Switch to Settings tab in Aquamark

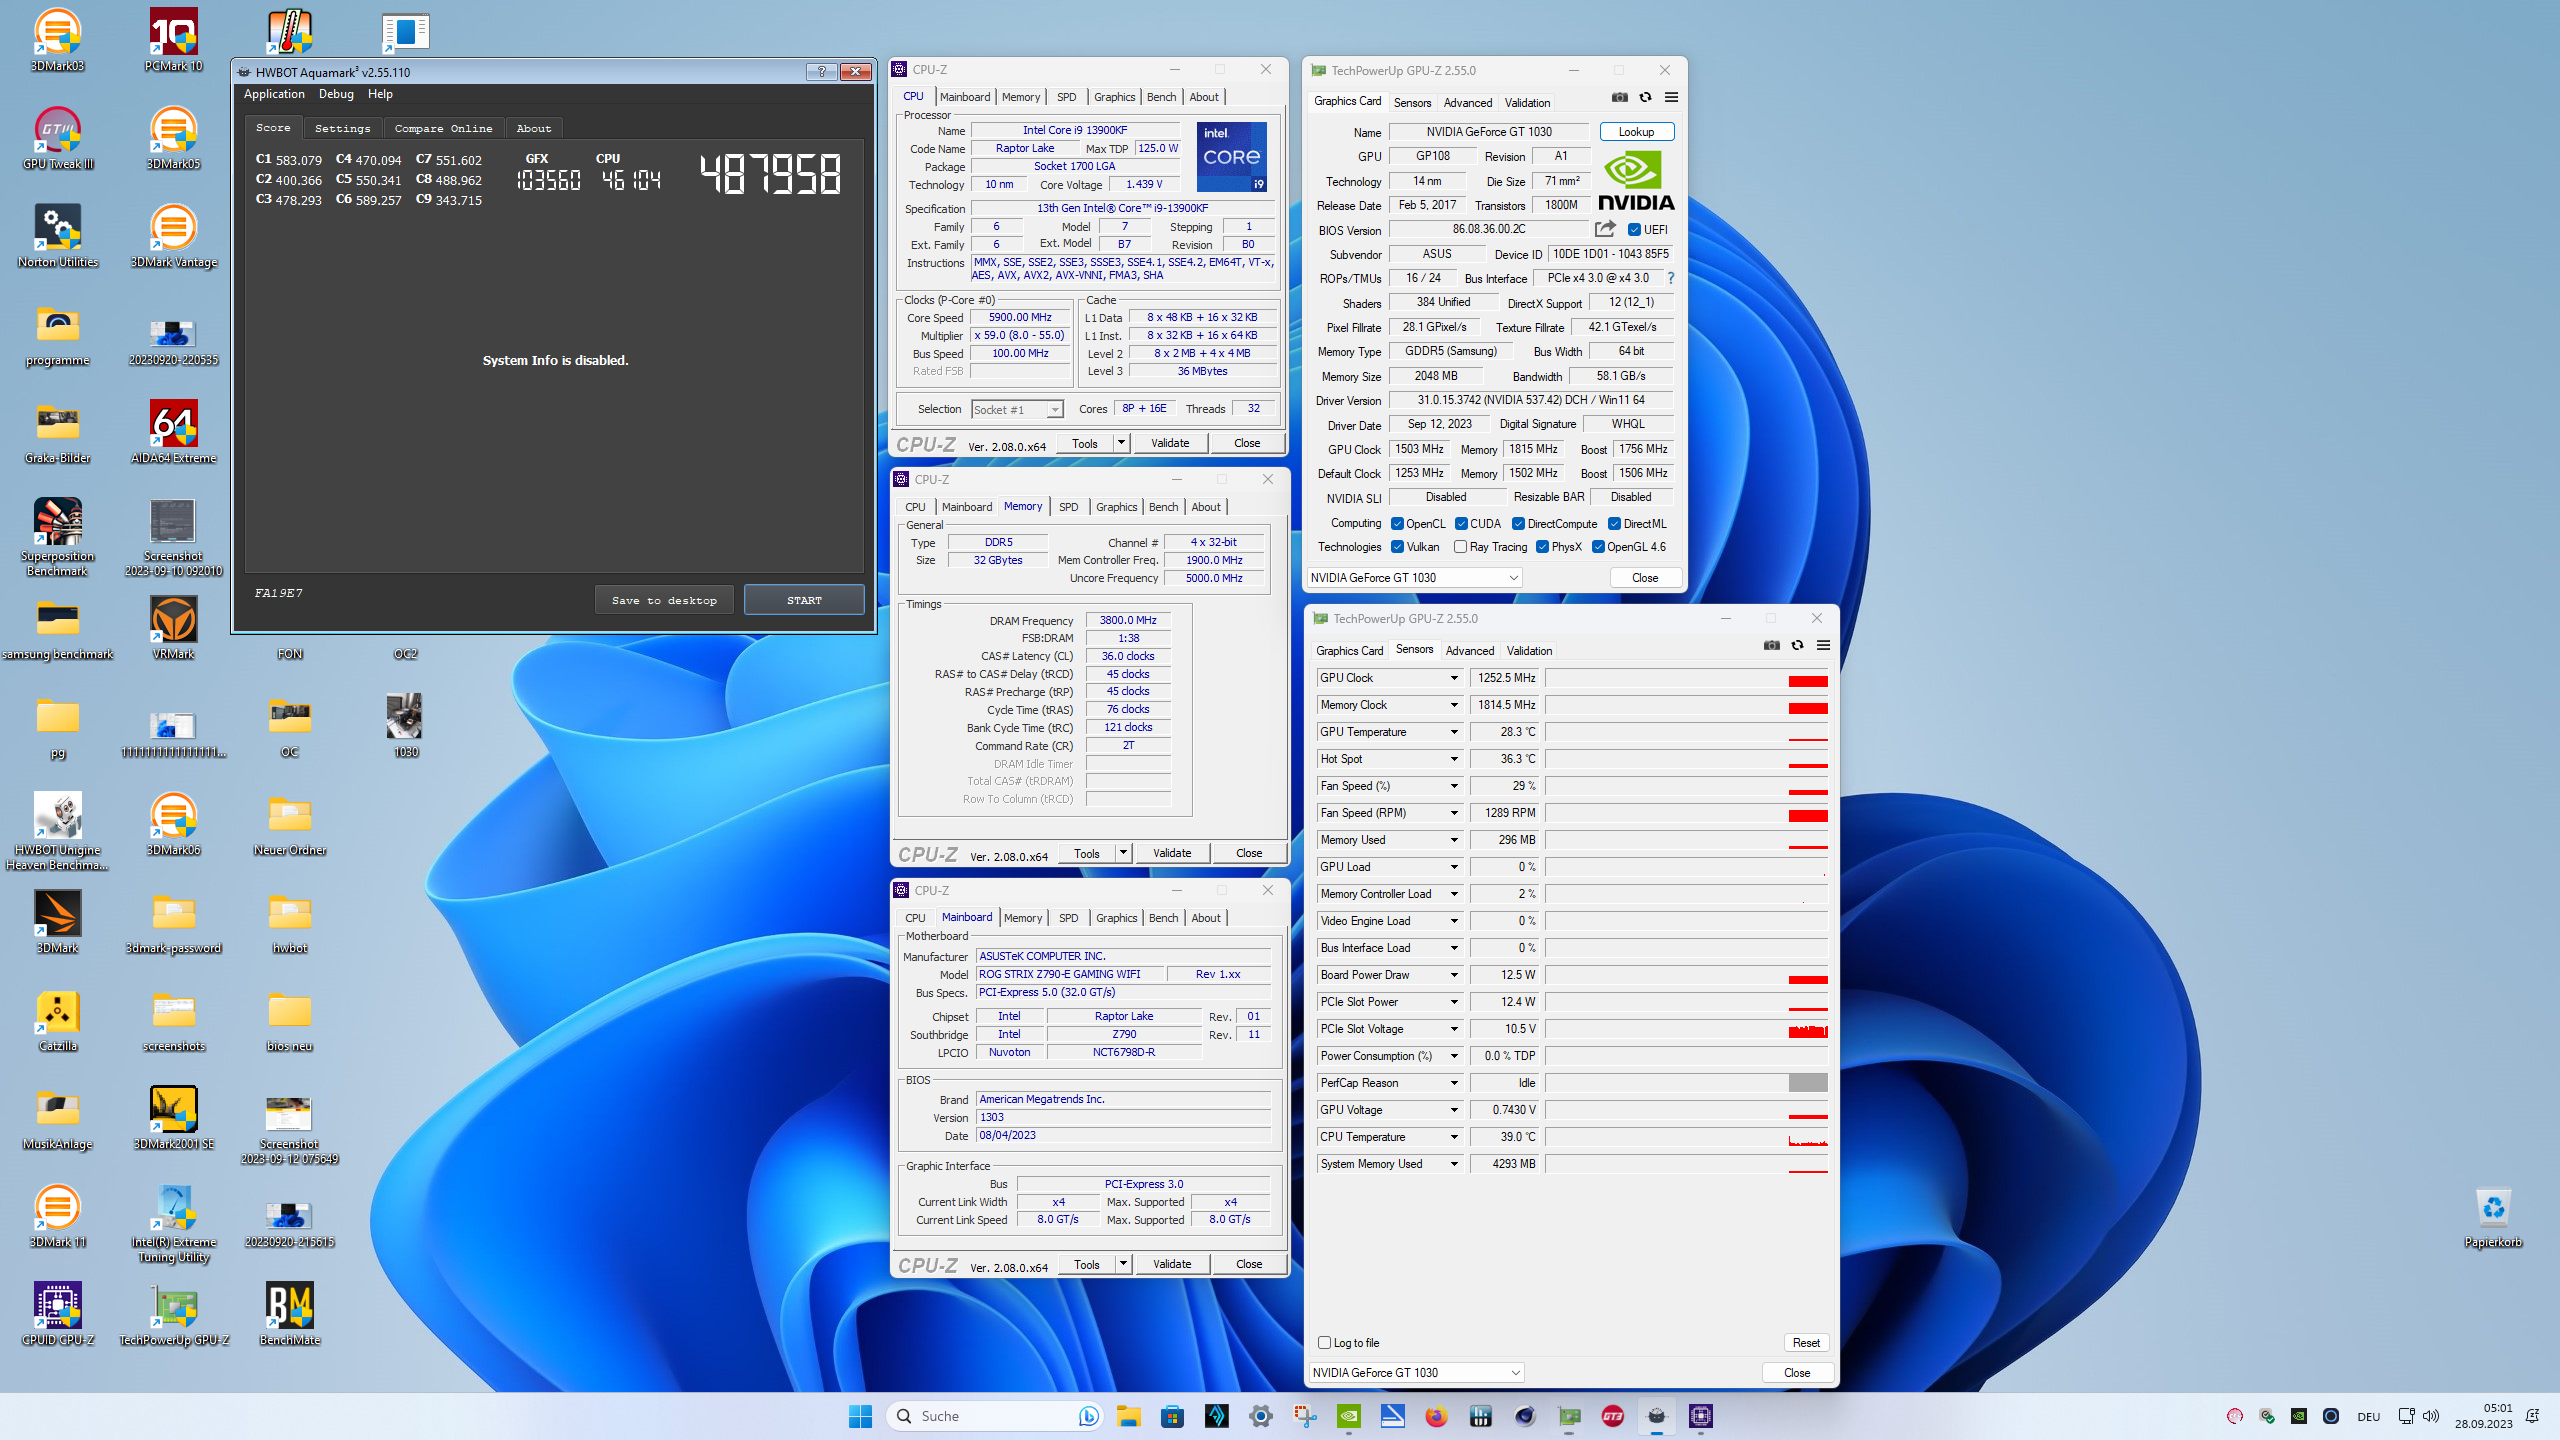coord(342,128)
